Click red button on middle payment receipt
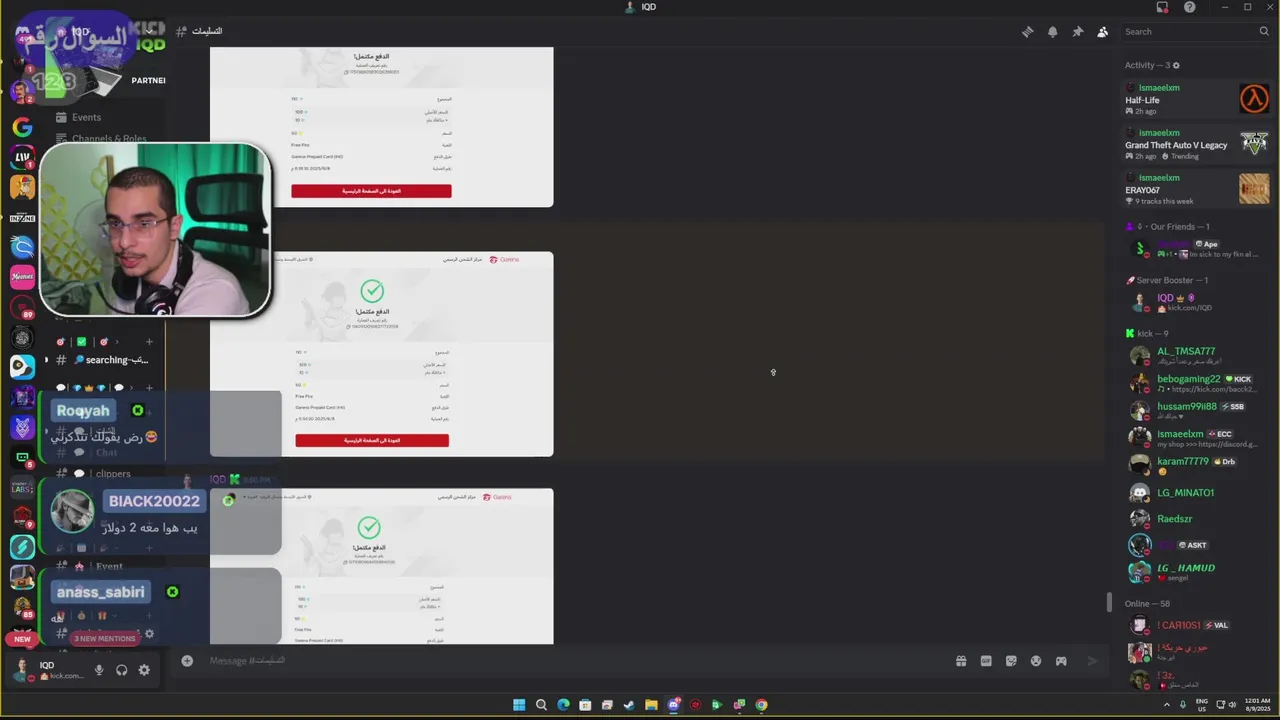This screenshot has width=1280, height=720. click(x=372, y=440)
